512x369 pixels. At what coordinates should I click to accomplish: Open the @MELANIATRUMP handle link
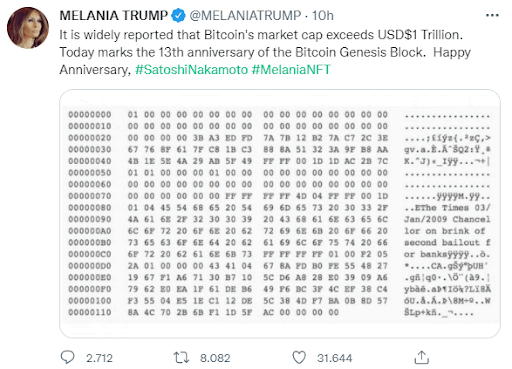(x=245, y=16)
